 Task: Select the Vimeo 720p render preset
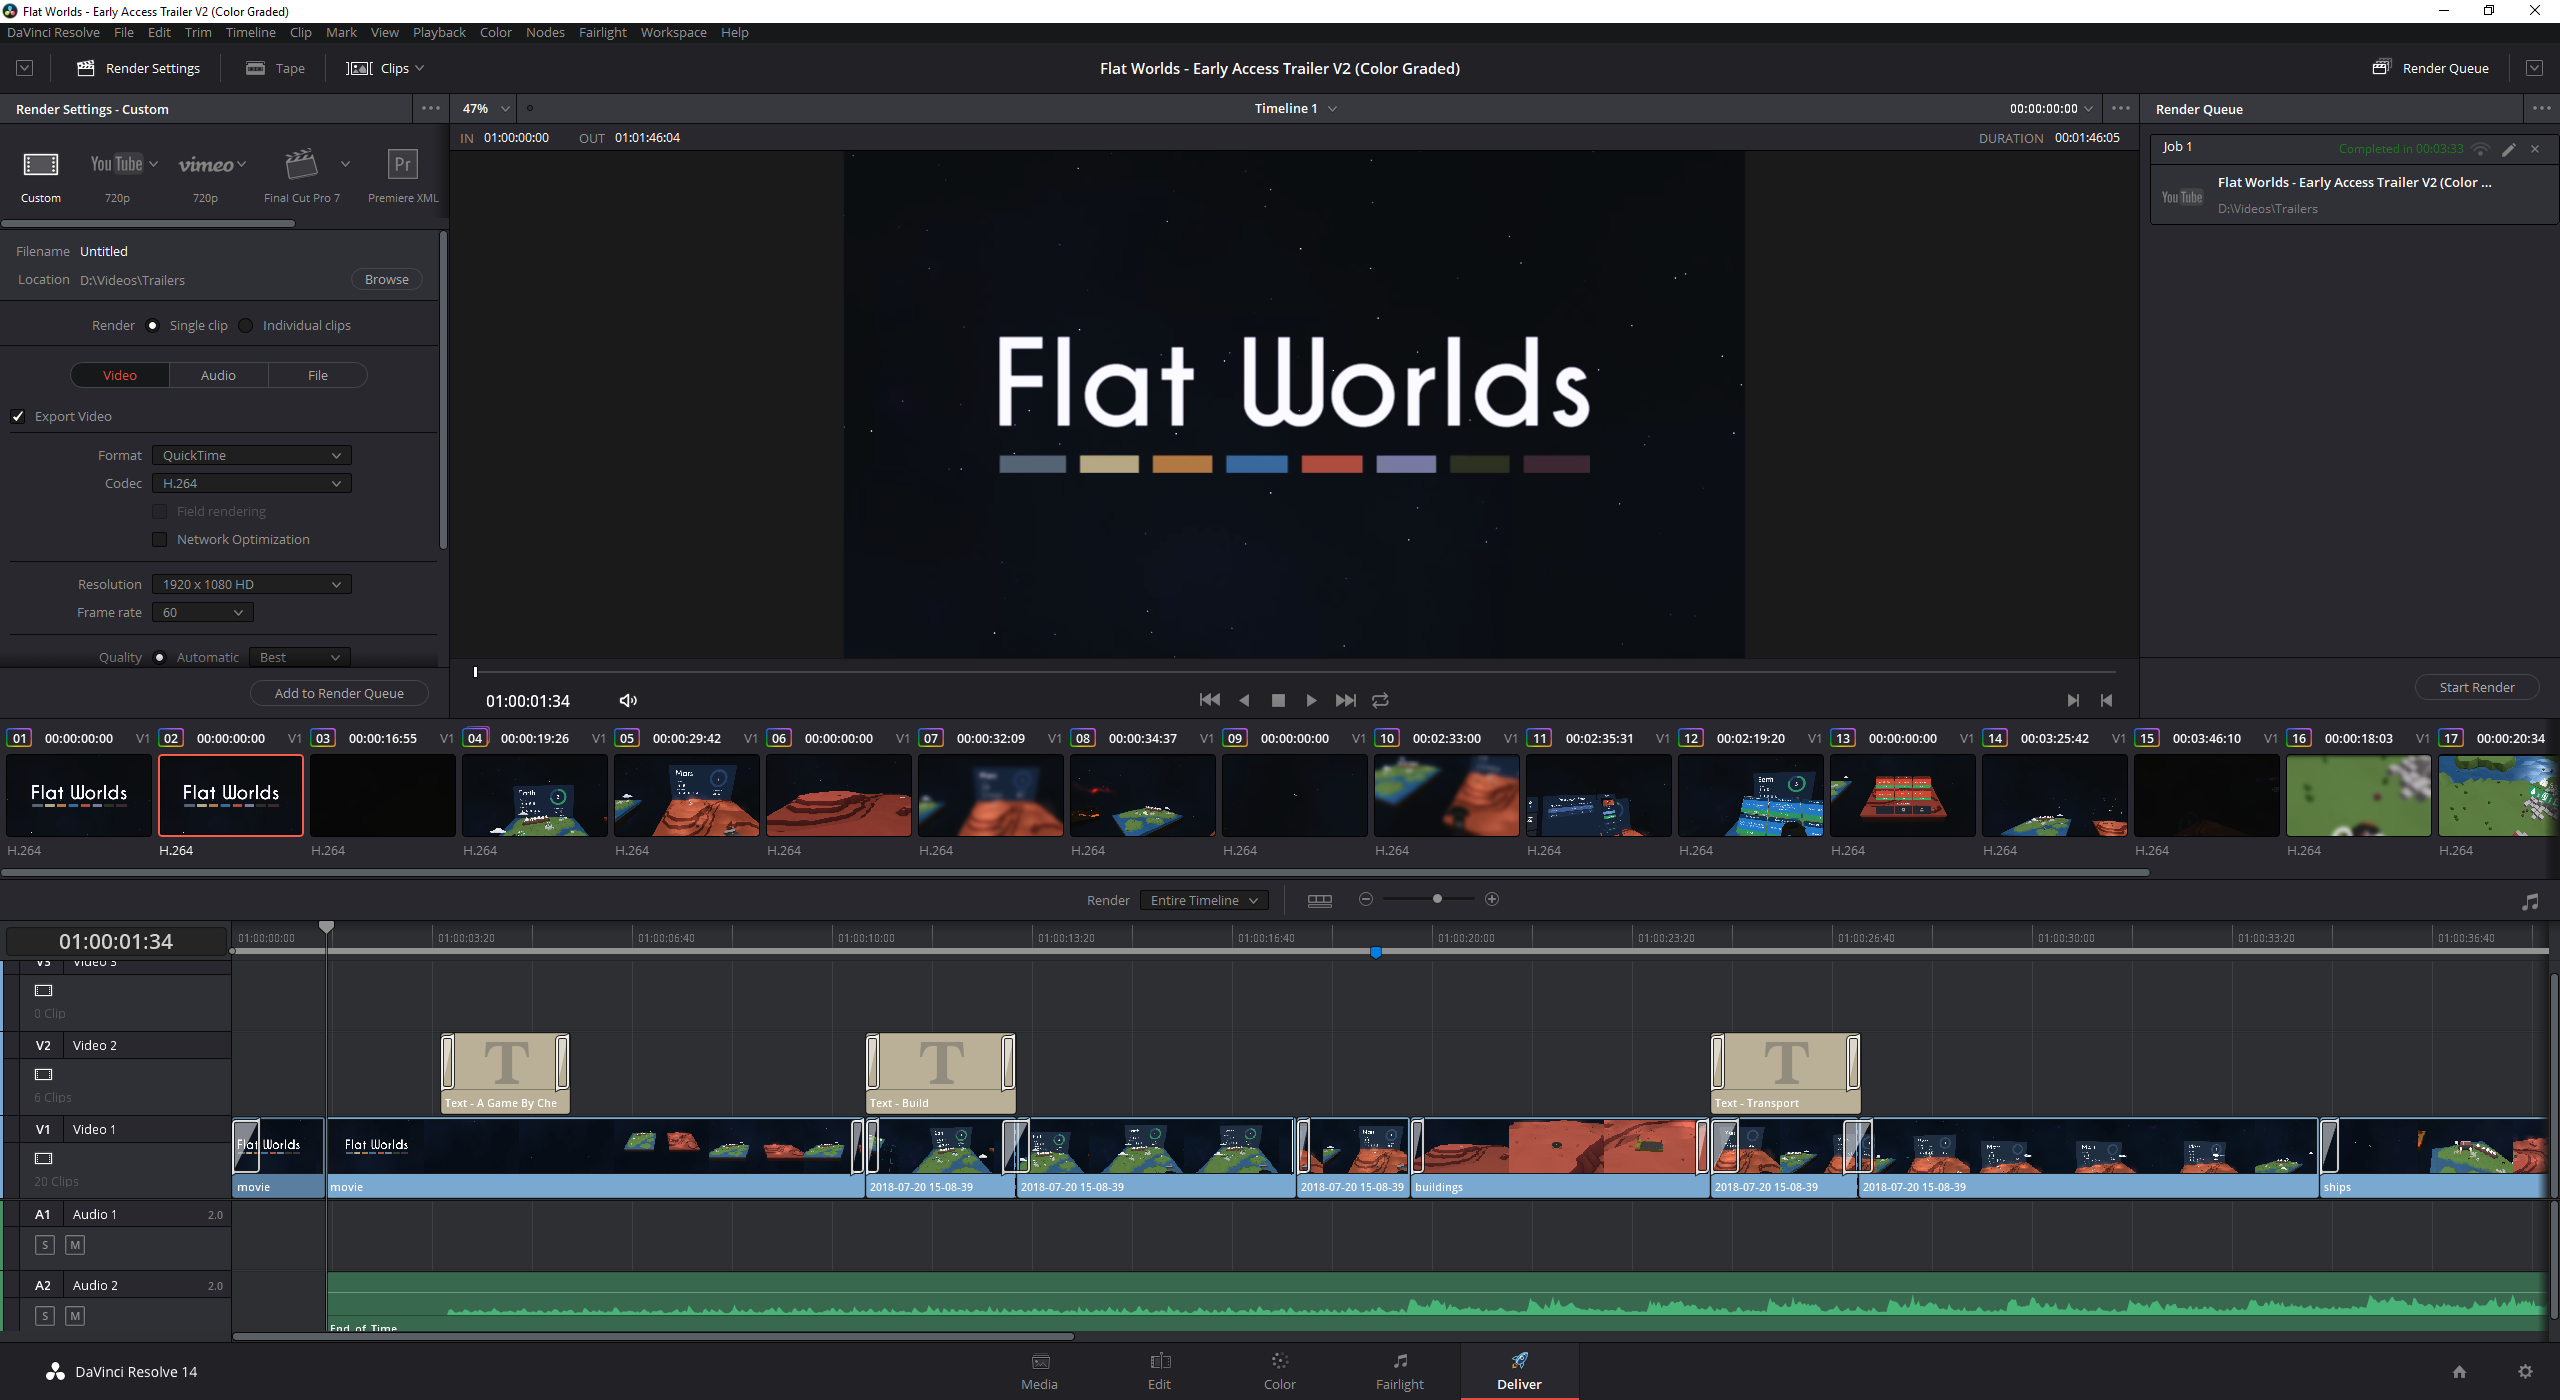[206, 175]
